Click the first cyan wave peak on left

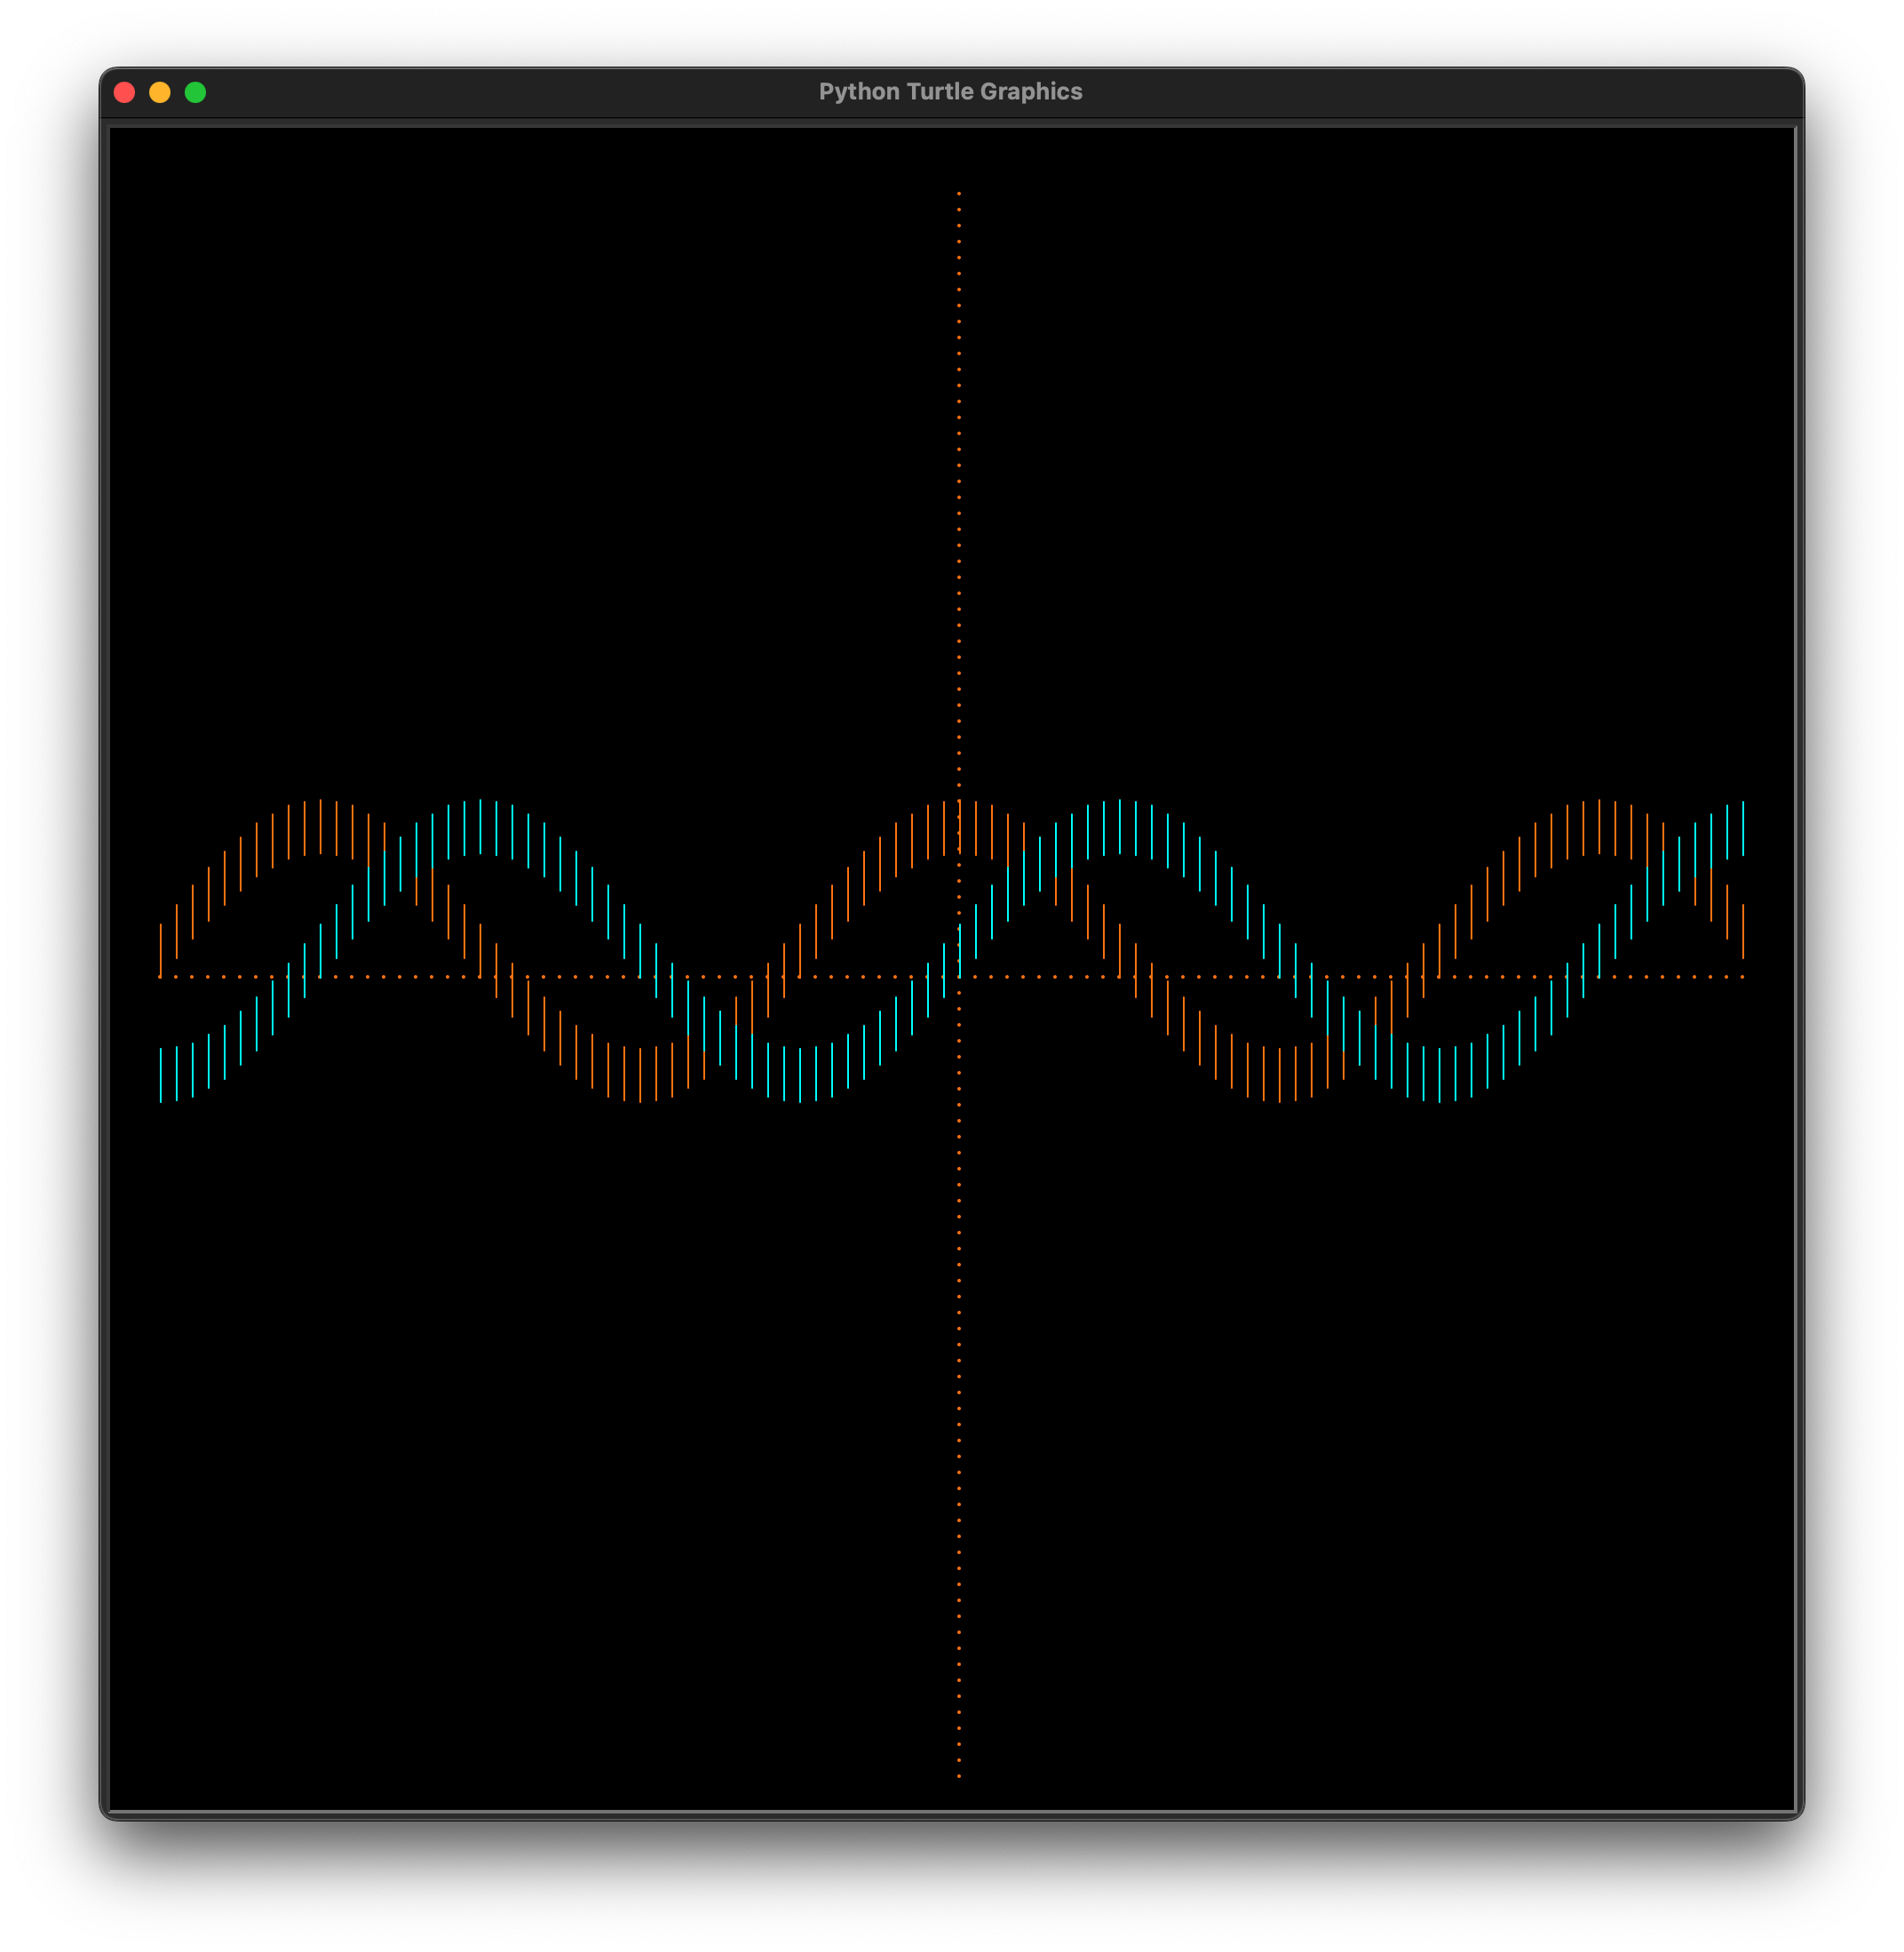point(480,827)
